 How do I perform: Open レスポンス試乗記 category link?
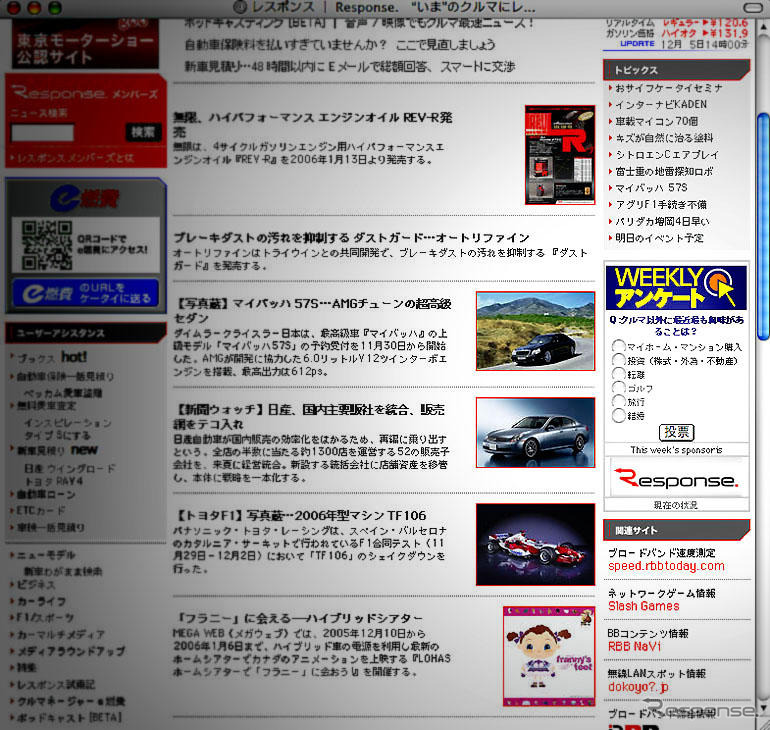[56, 684]
